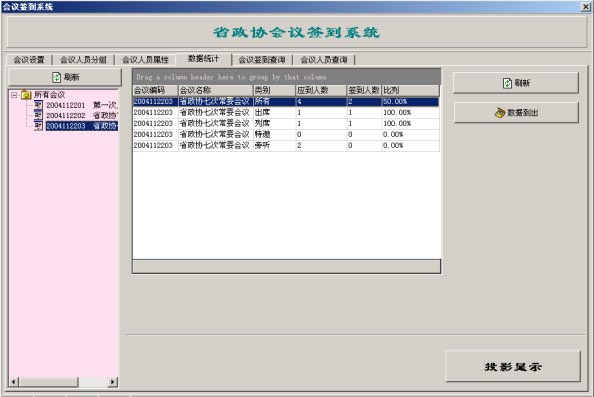Viewport: 594px width, 397px height.
Task: Select meeting 2004112203 in the tree
Action: [82, 126]
